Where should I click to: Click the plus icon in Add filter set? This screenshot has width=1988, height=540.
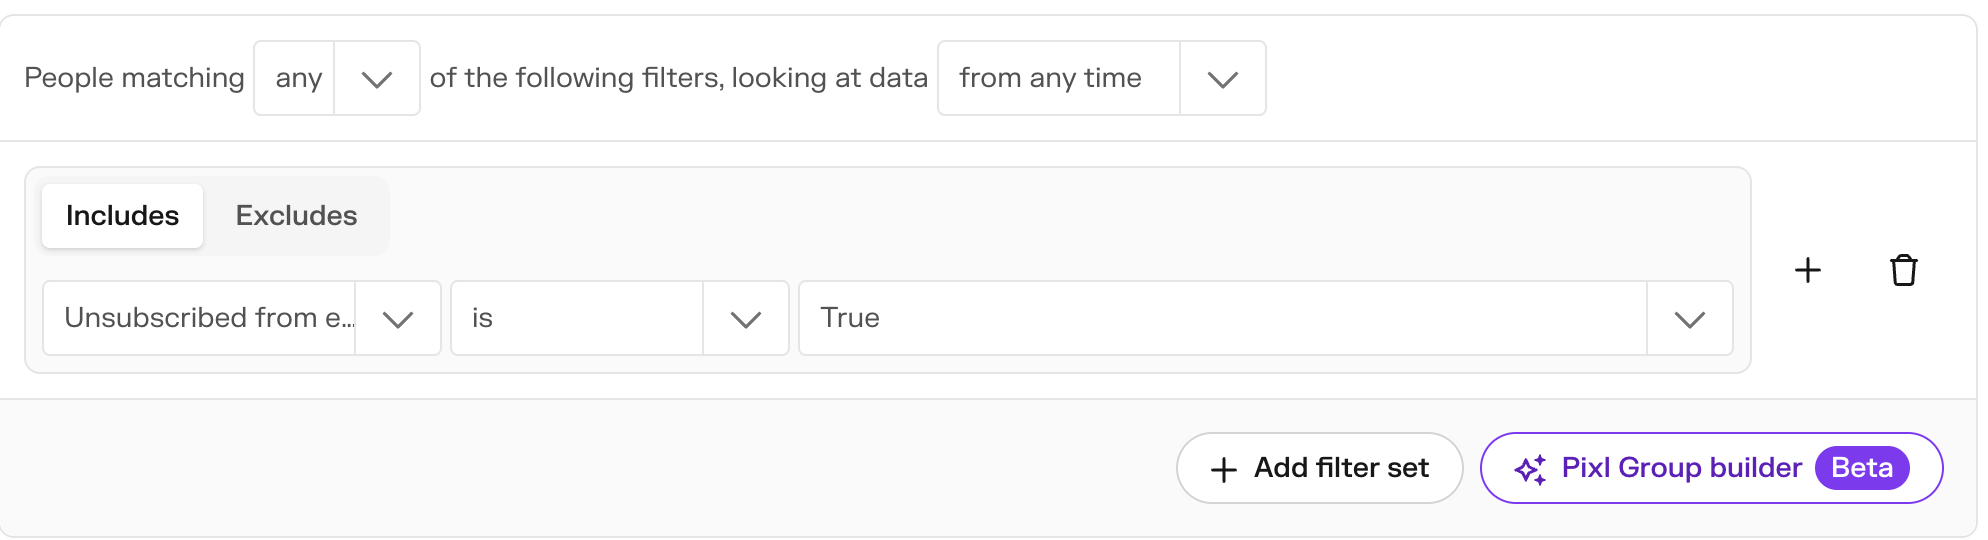pyautogui.click(x=1224, y=469)
